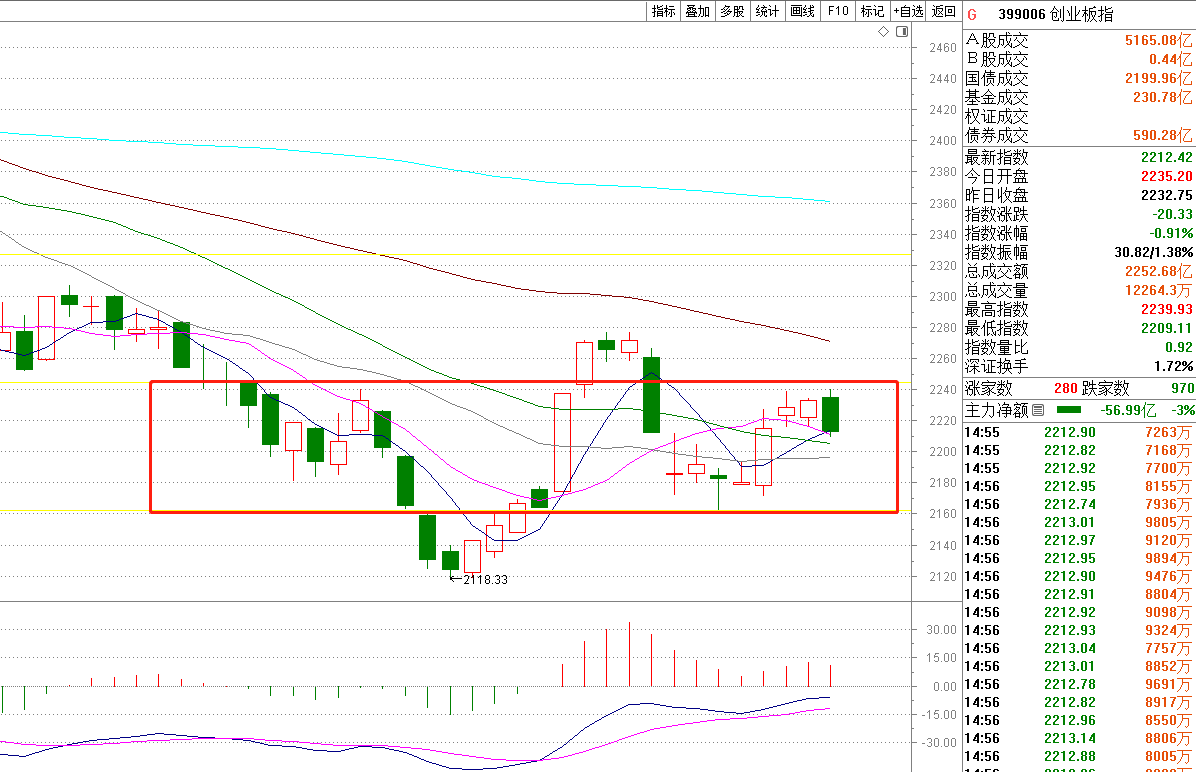Select the 国债成交 2199.96亿 row
This screenshot has height=772, width=1196.
(x=1079, y=79)
